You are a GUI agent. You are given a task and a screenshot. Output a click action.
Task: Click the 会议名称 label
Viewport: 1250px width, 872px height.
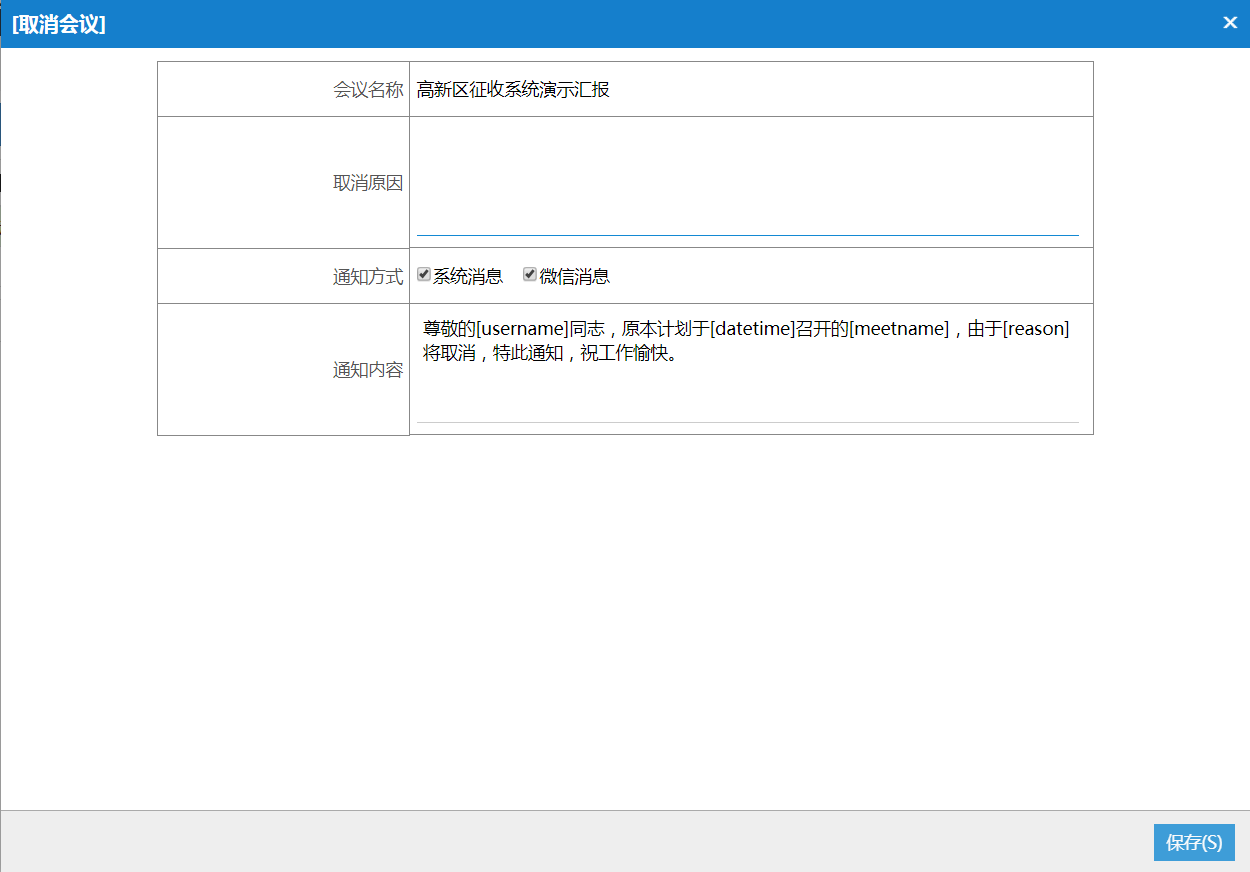click(x=368, y=89)
